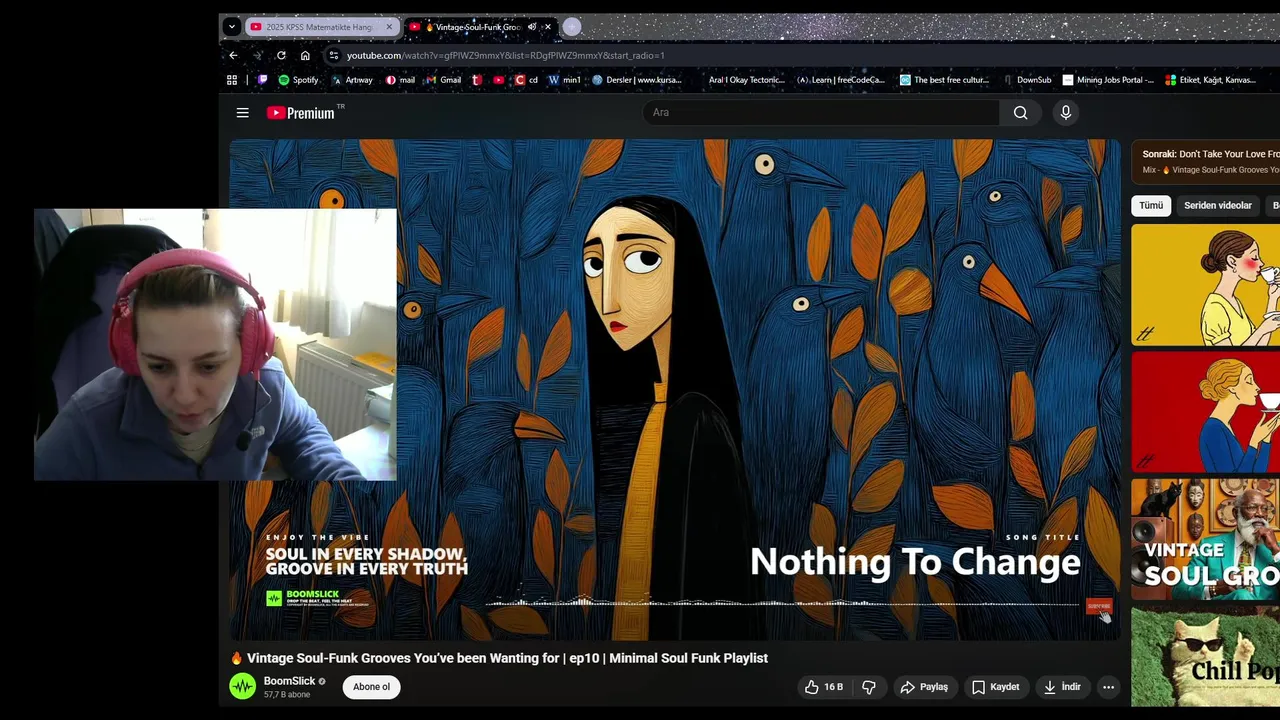This screenshot has width=1280, height=720.
Task: Open the YouTube hamburger guide menu
Action: click(x=242, y=113)
